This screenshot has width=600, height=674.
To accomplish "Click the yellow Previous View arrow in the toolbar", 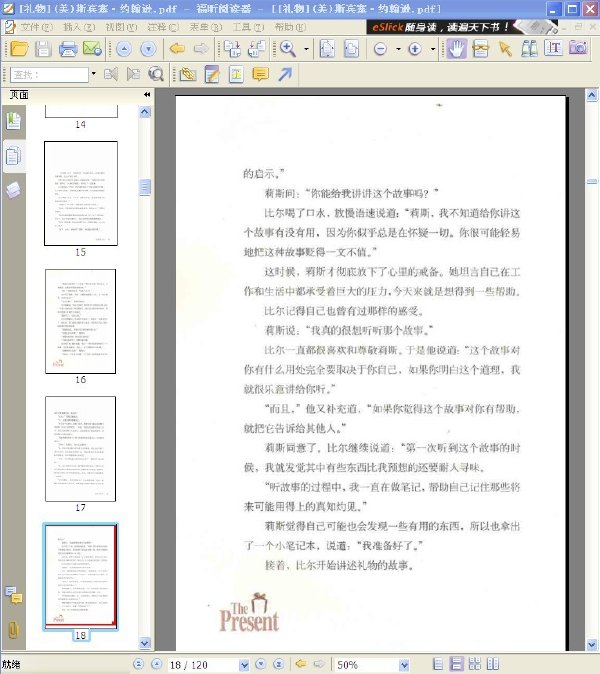I will [177, 49].
